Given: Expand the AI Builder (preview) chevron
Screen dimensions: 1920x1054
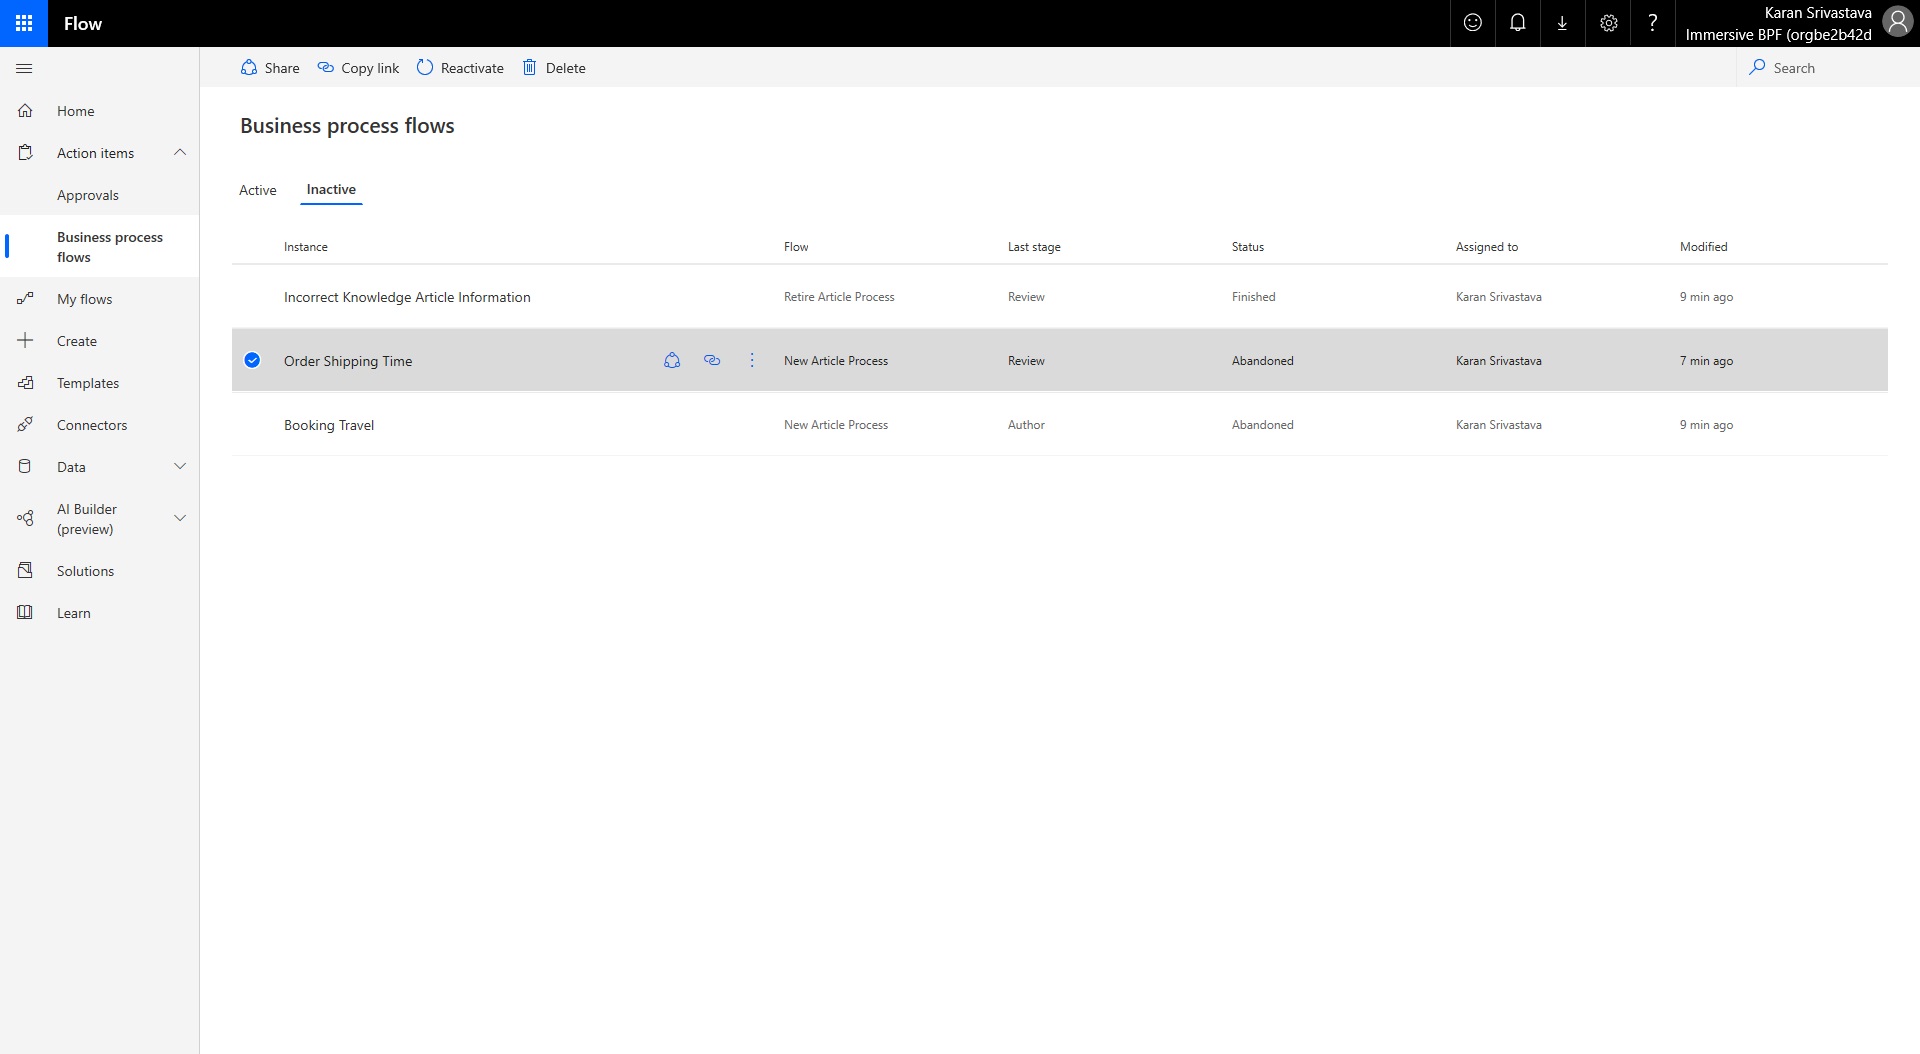Looking at the screenshot, I should click(180, 518).
